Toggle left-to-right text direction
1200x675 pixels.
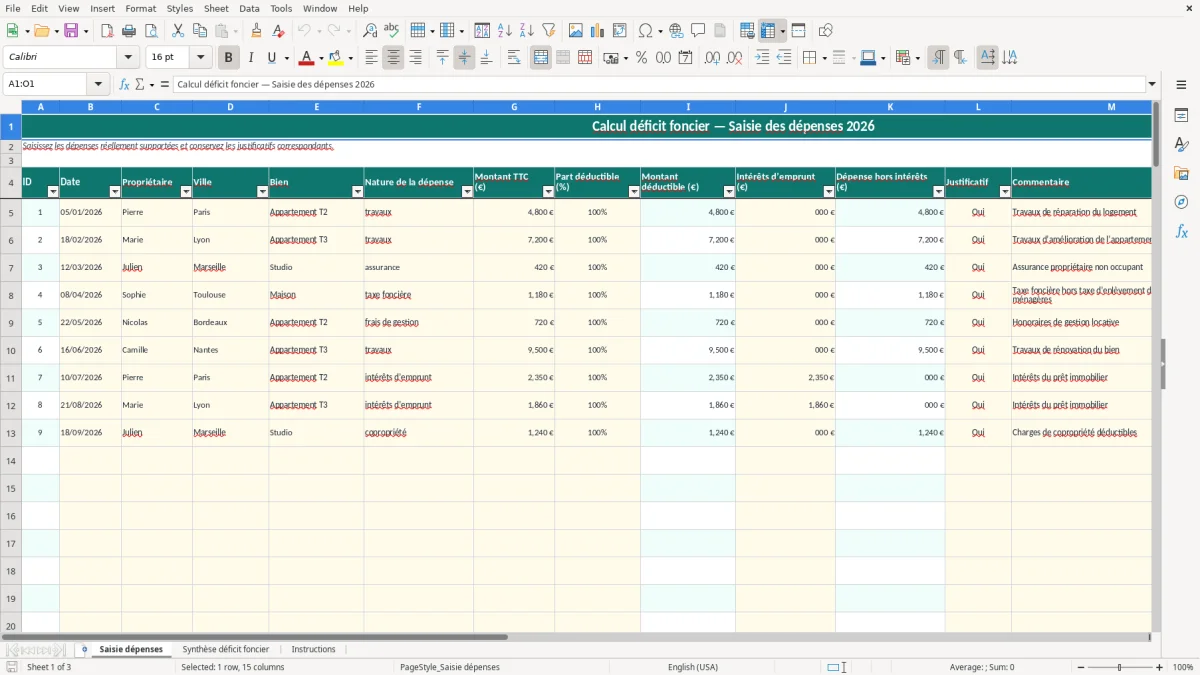938,58
